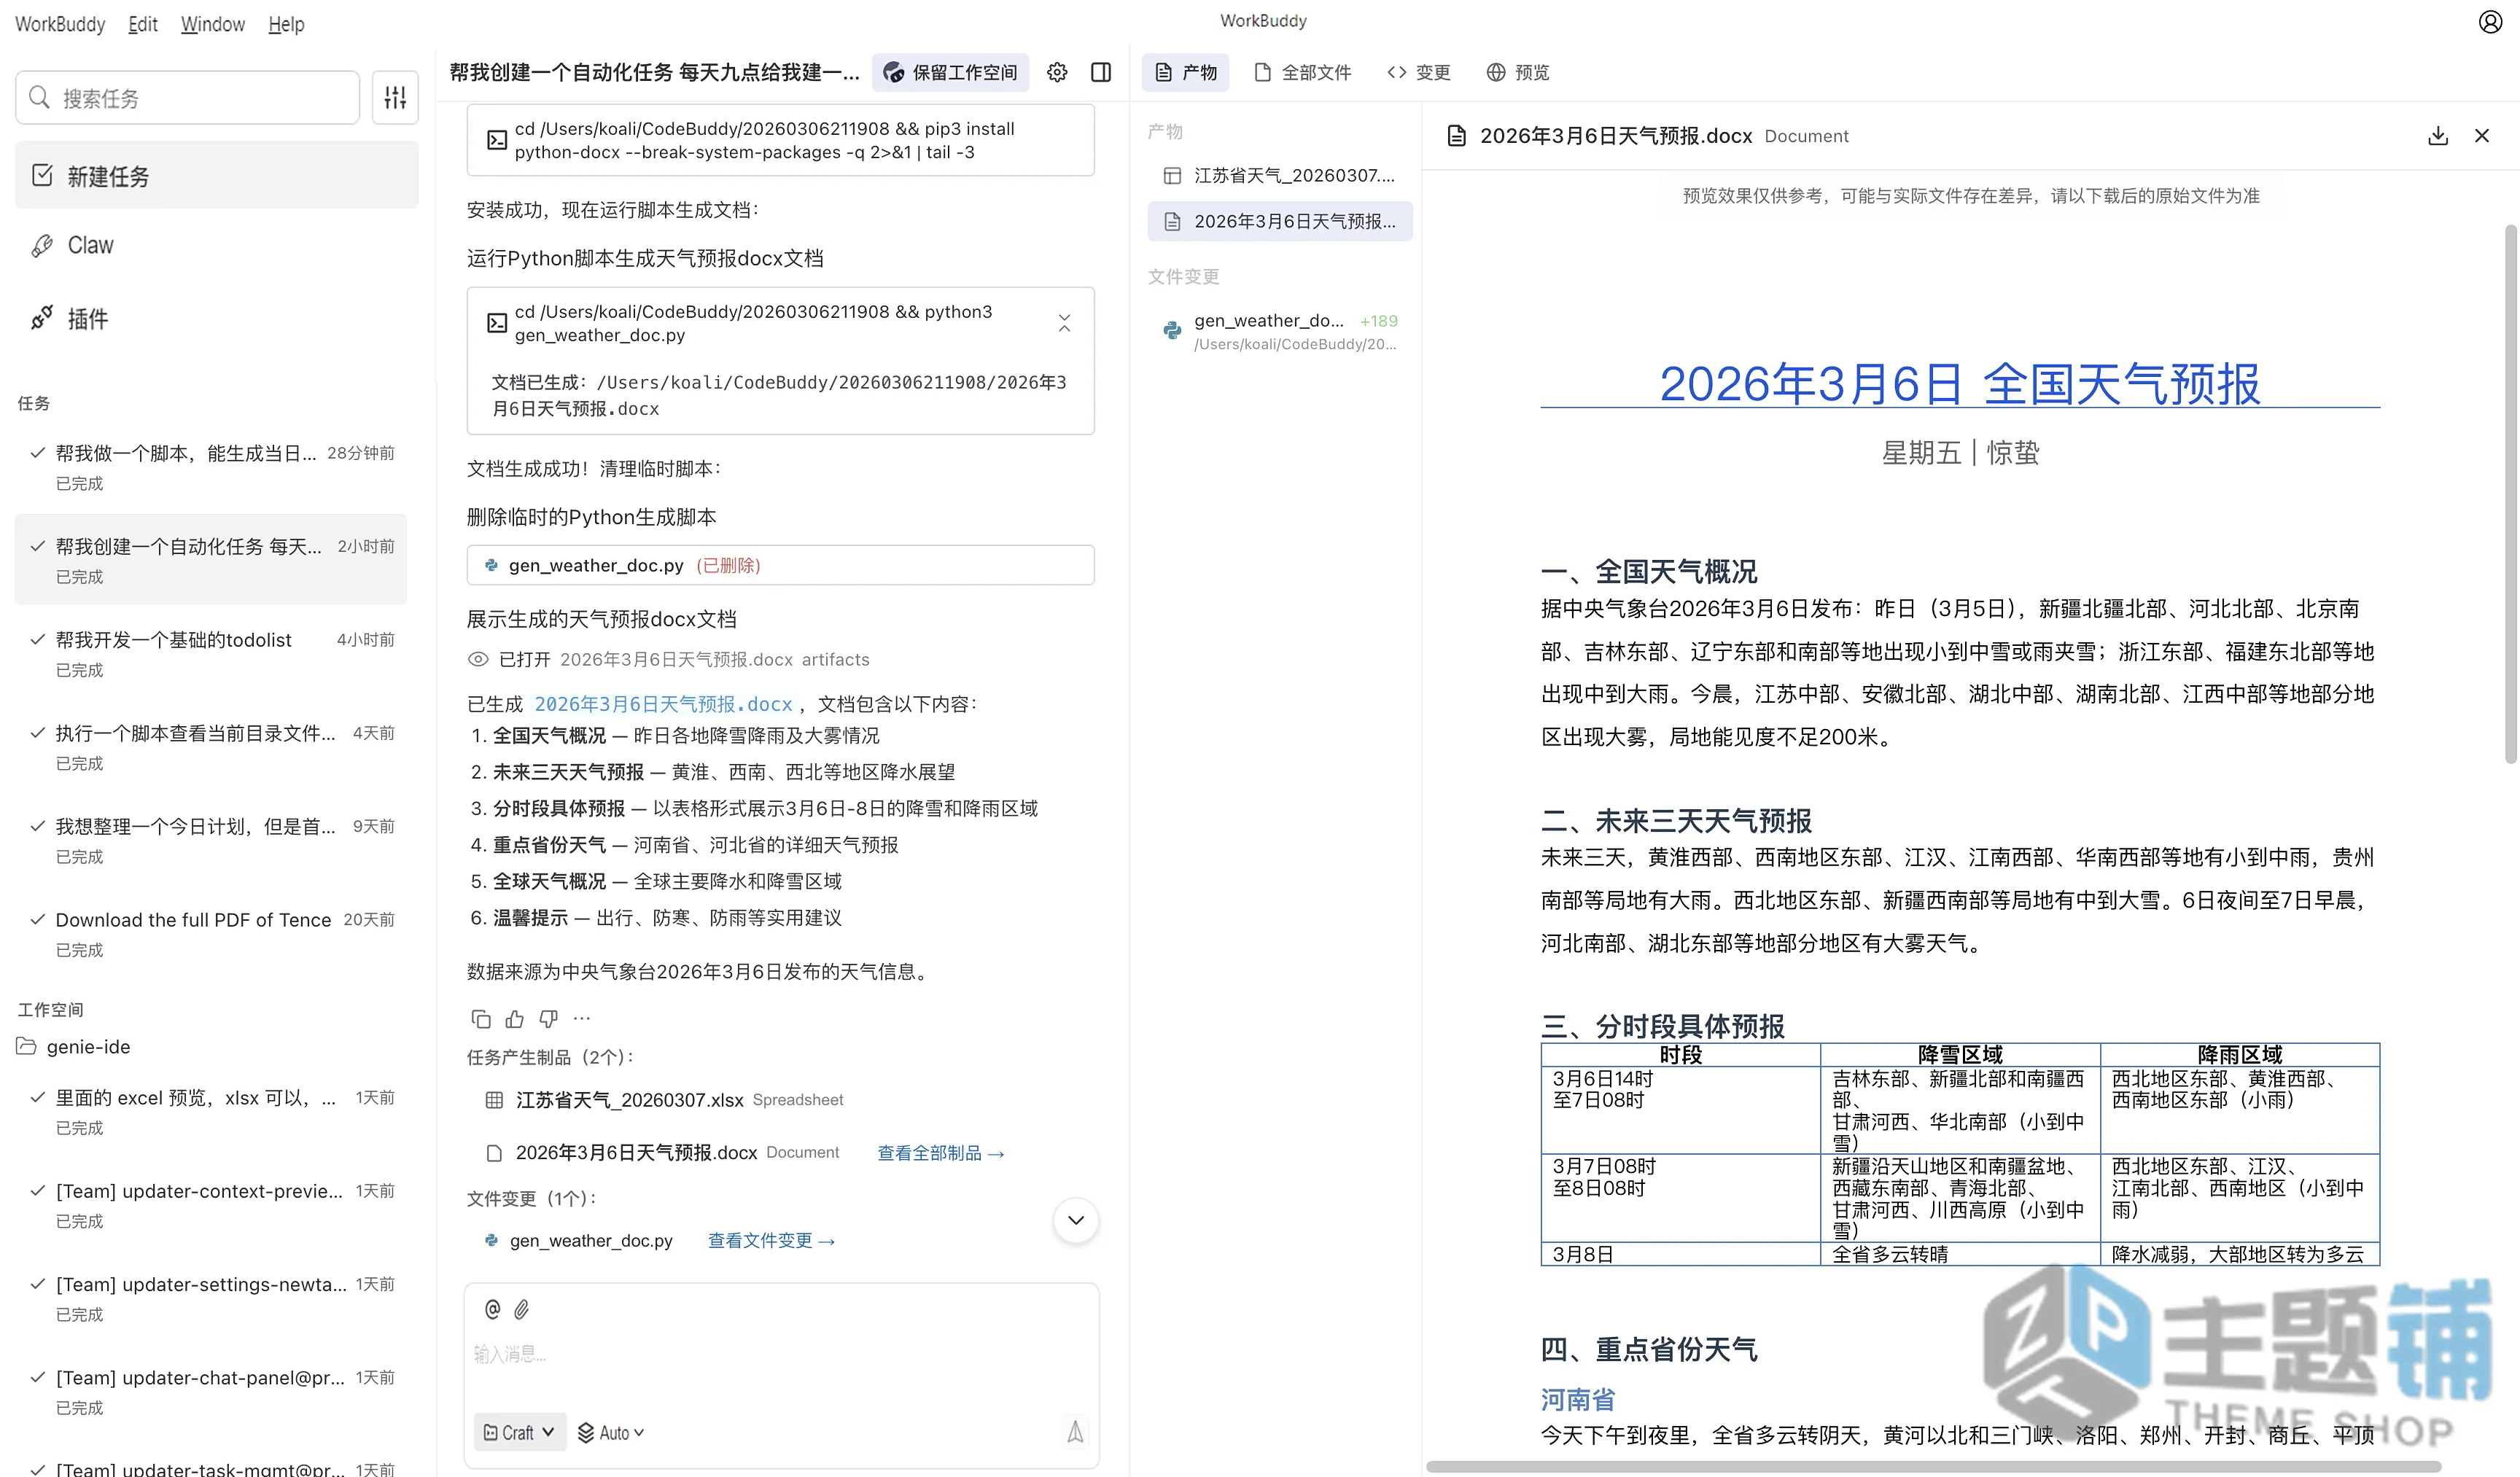The height and width of the screenshot is (1477, 2520).
Task: Open 2026年3月6日天气预报.docx artifact in chat
Action: pos(662,1153)
